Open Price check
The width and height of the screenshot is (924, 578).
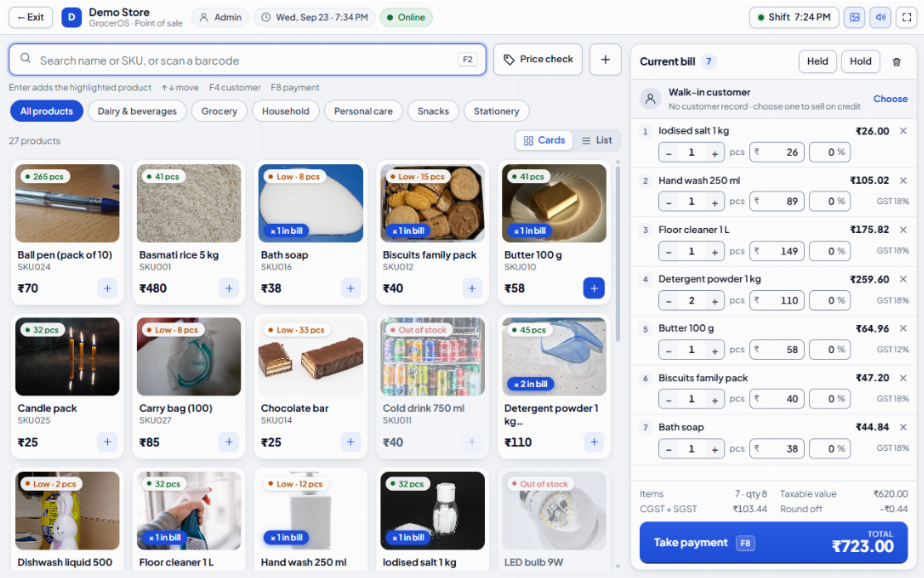538,60
